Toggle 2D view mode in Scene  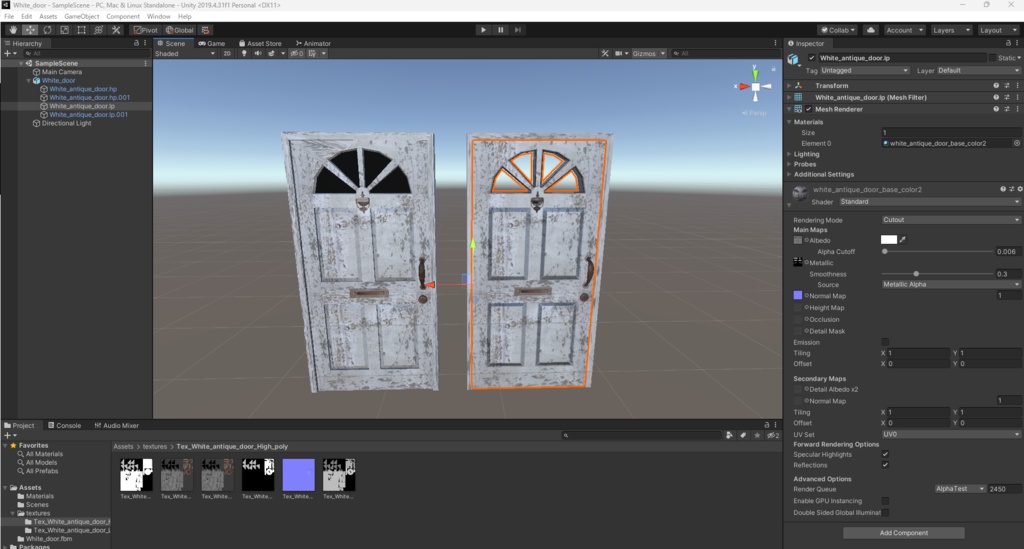(x=227, y=54)
